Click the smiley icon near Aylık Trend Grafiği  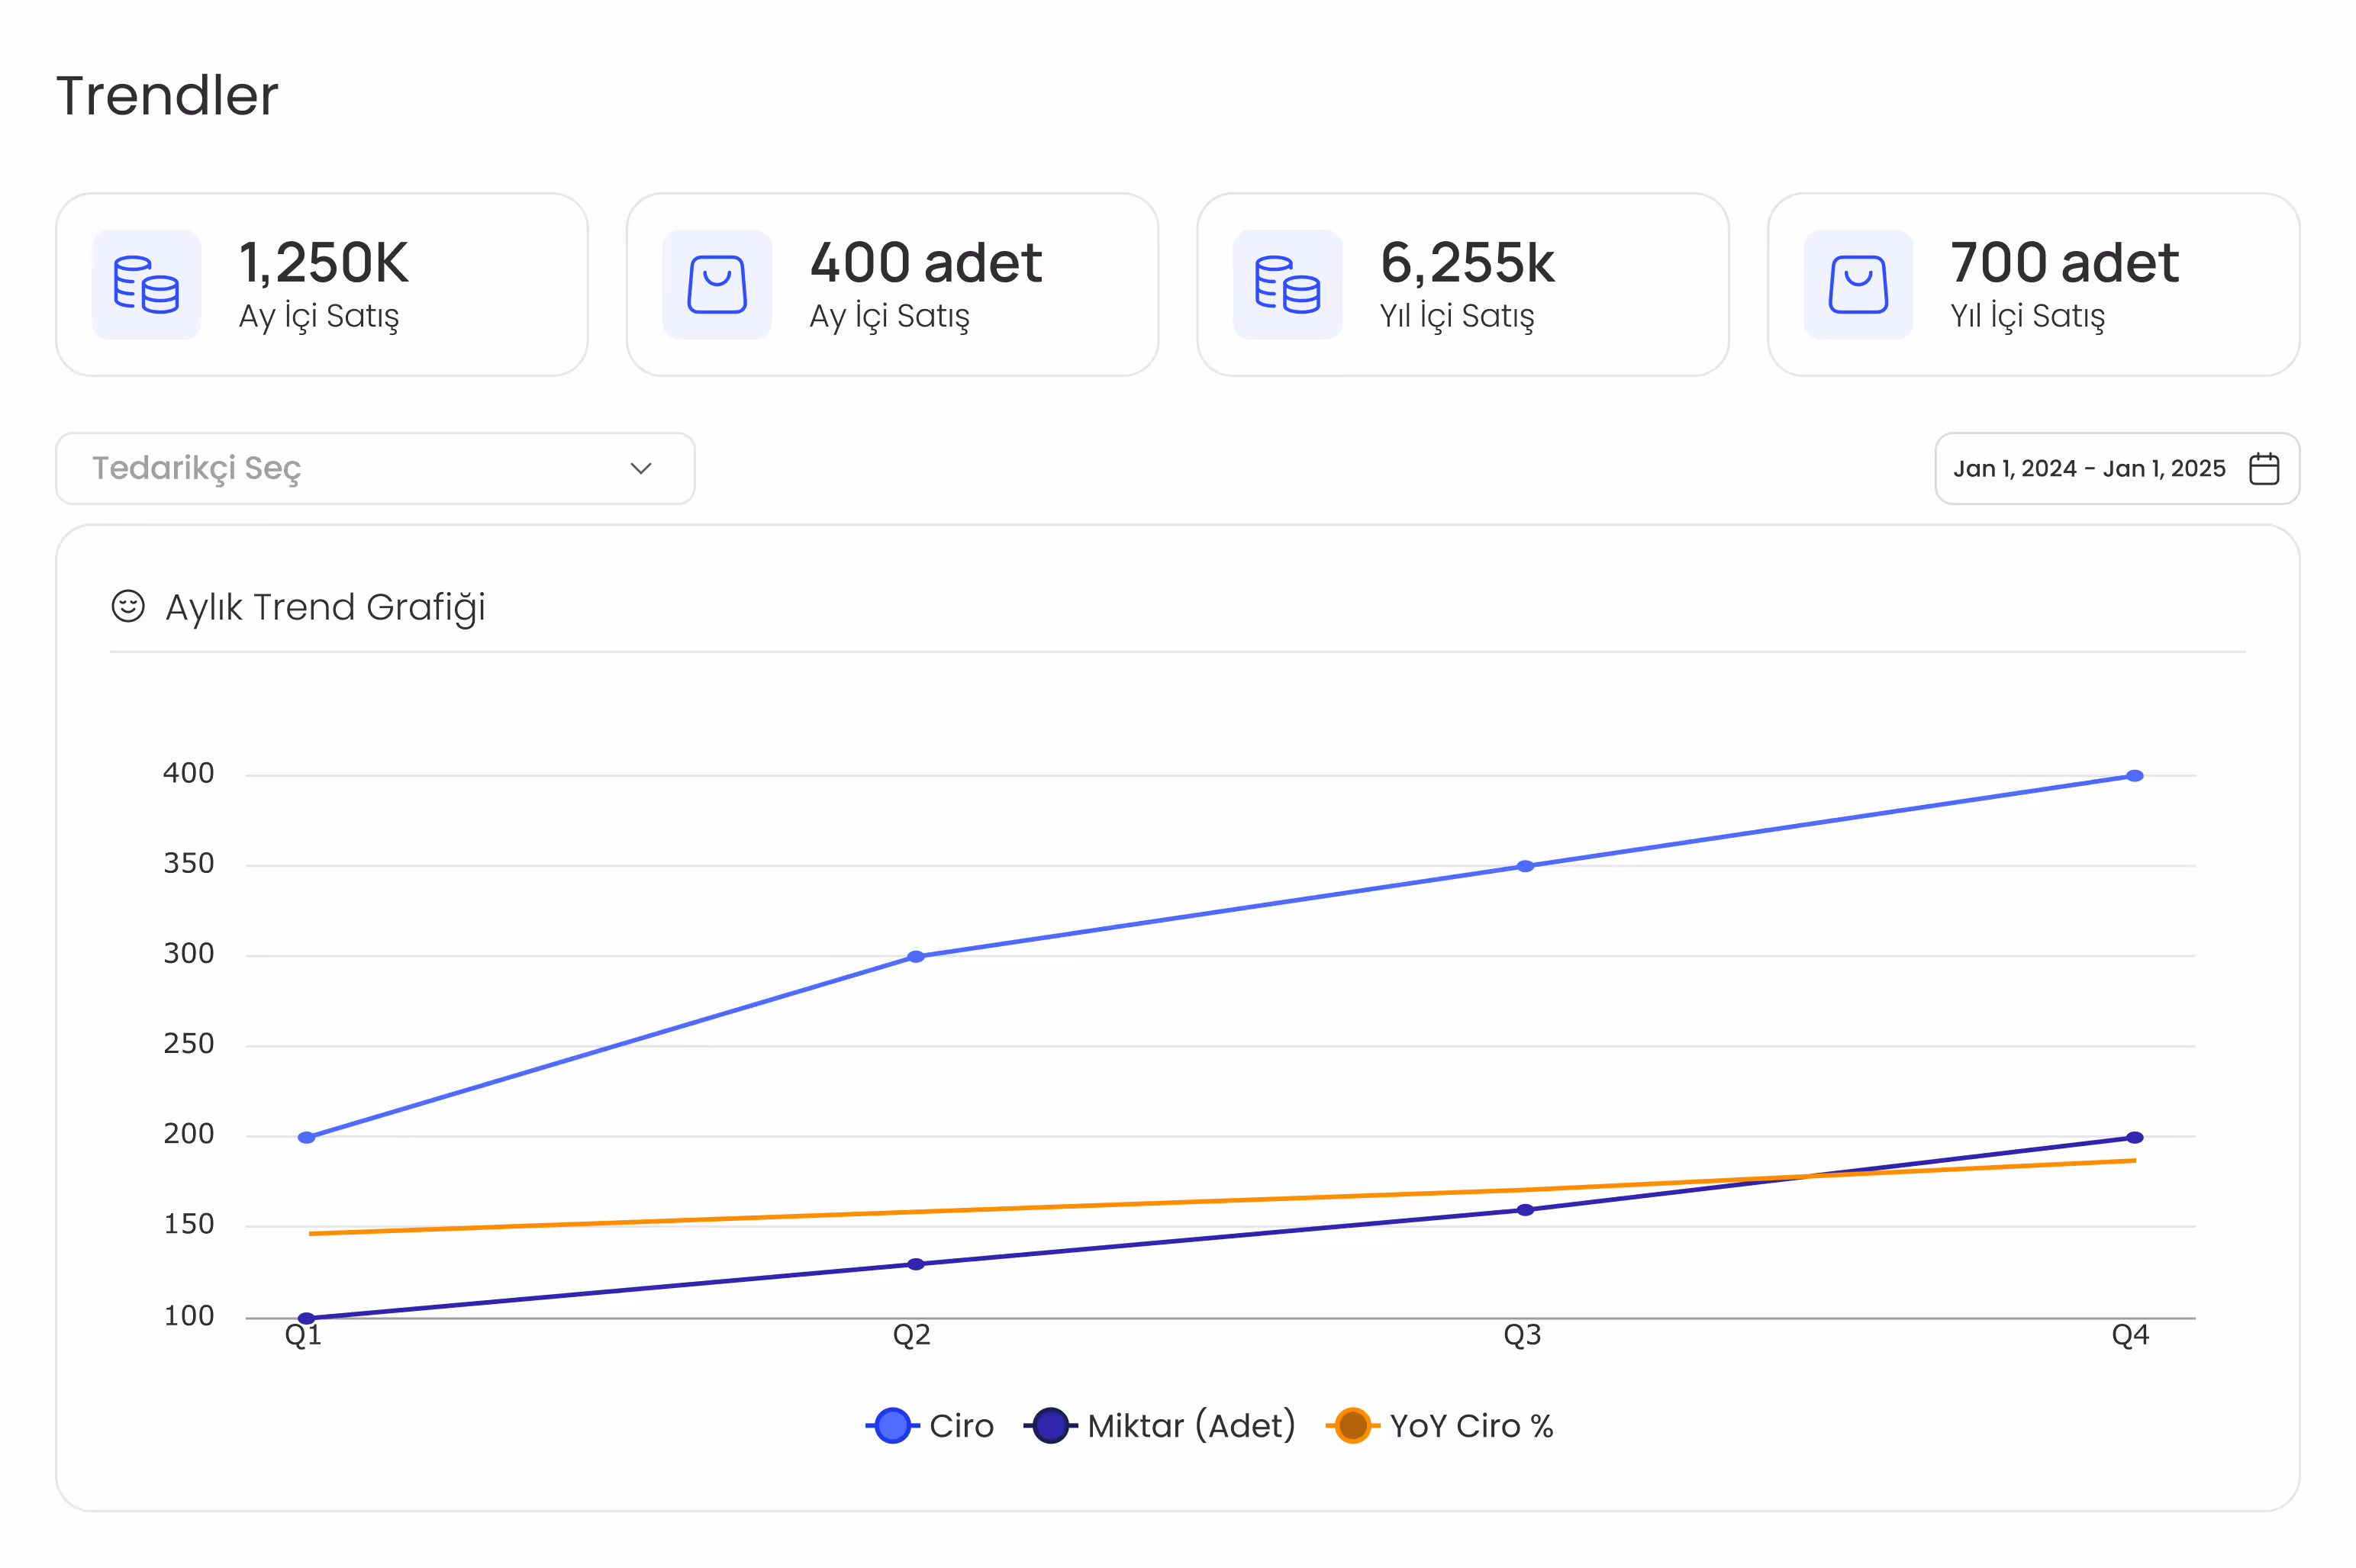128,606
